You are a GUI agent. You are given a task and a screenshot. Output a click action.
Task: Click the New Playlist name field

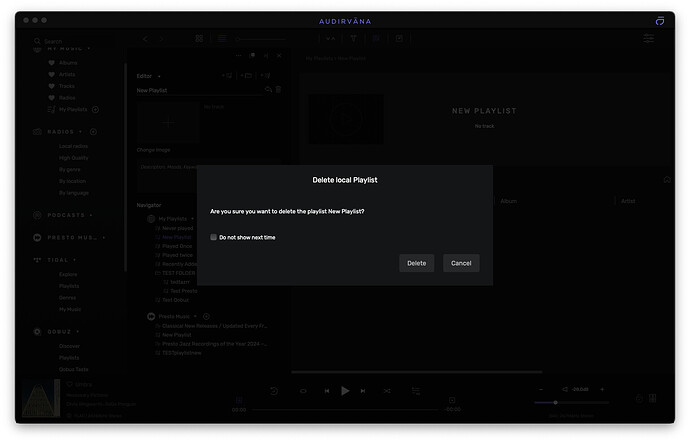199,90
